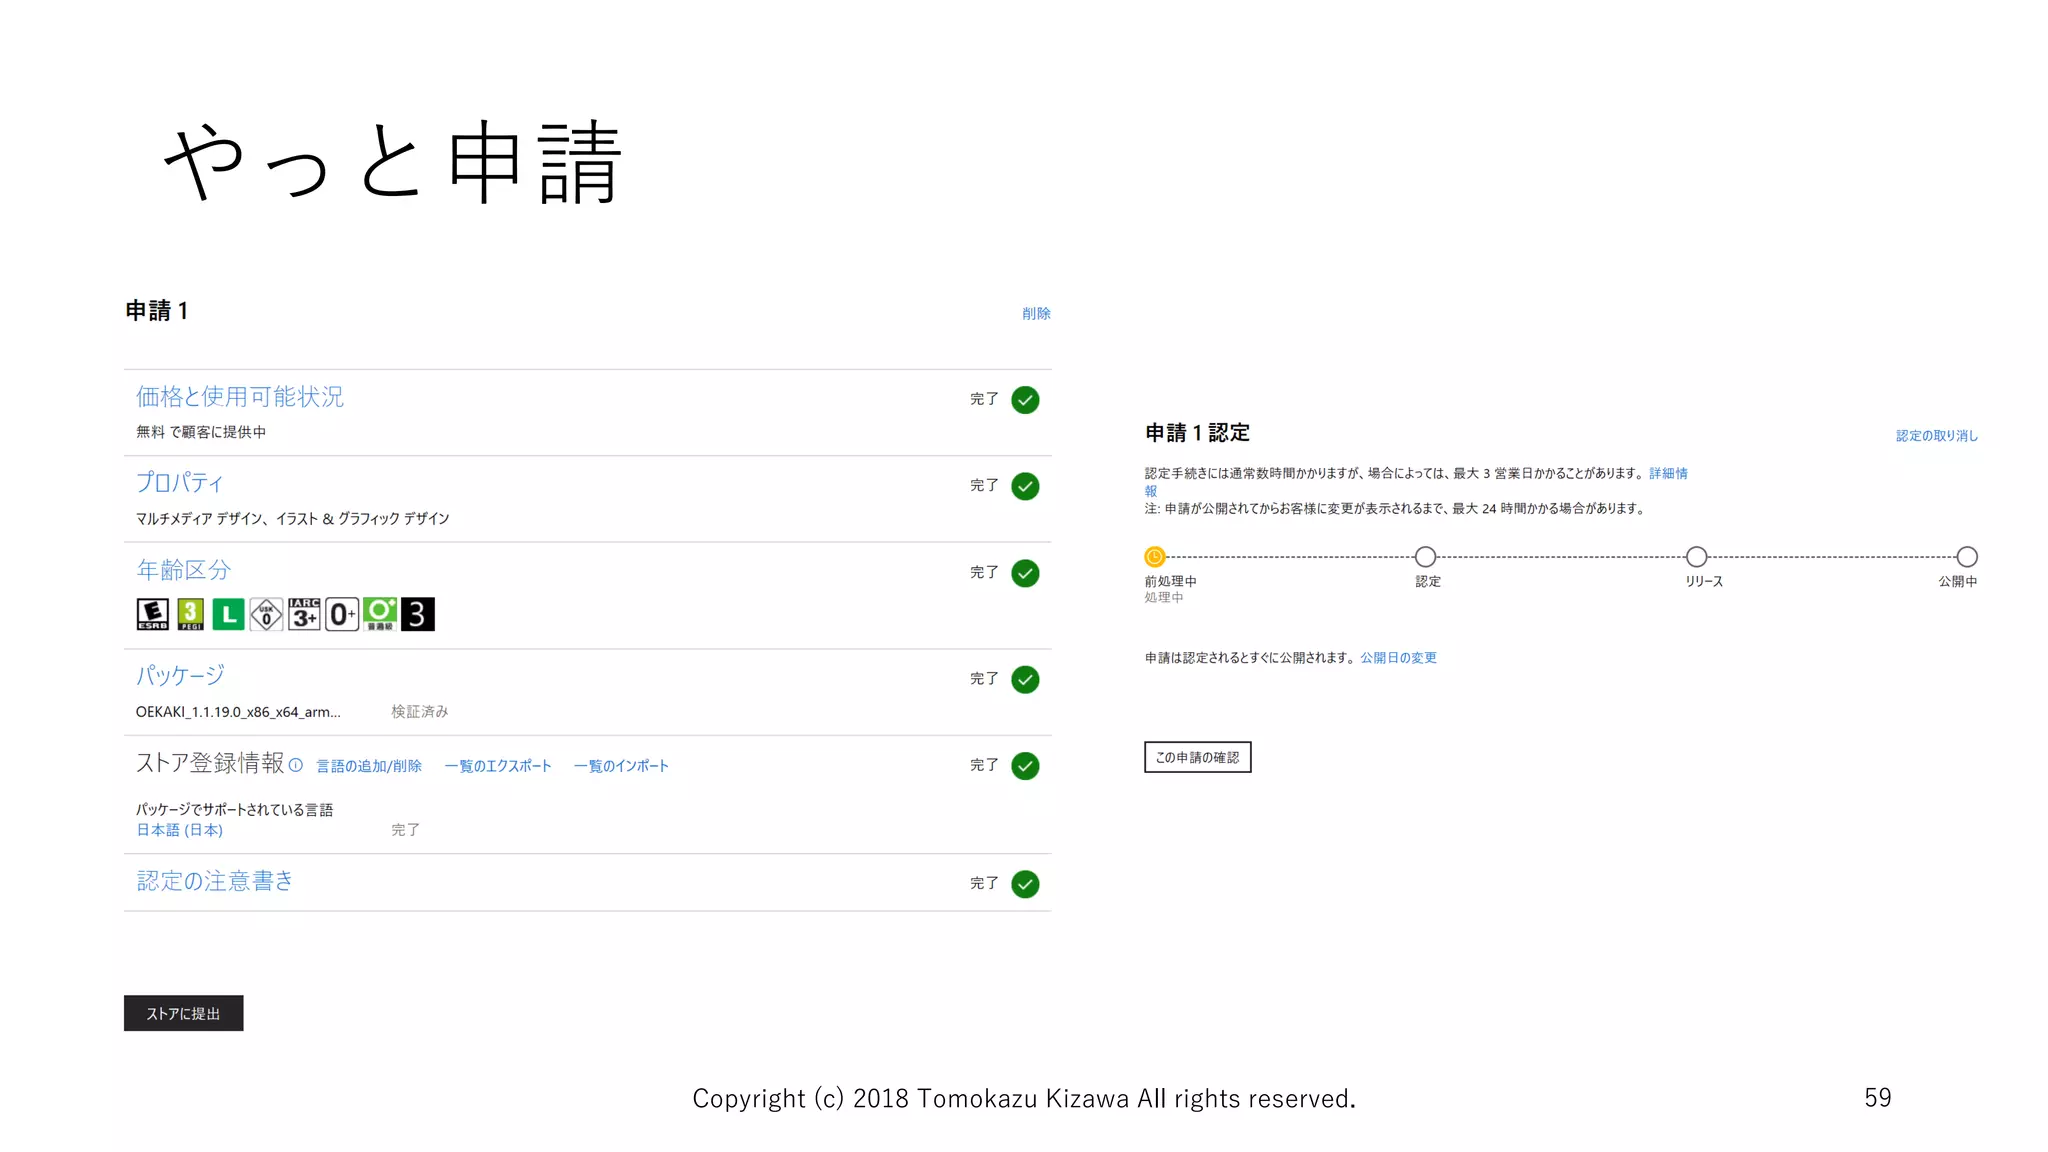Screen dimensions: 2048x1152
Task: Click the 0+ rating icon
Action: coord(342,614)
